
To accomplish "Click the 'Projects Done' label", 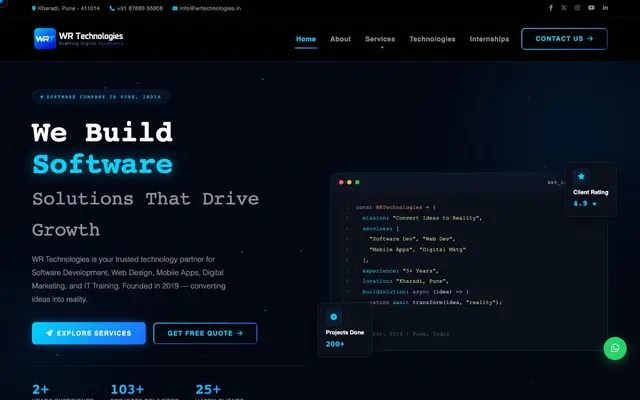I will (x=344, y=332).
